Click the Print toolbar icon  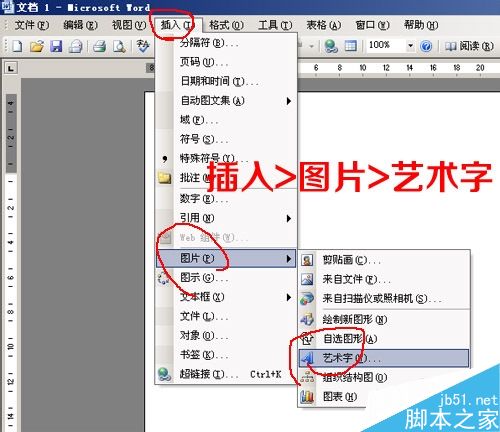point(99,46)
